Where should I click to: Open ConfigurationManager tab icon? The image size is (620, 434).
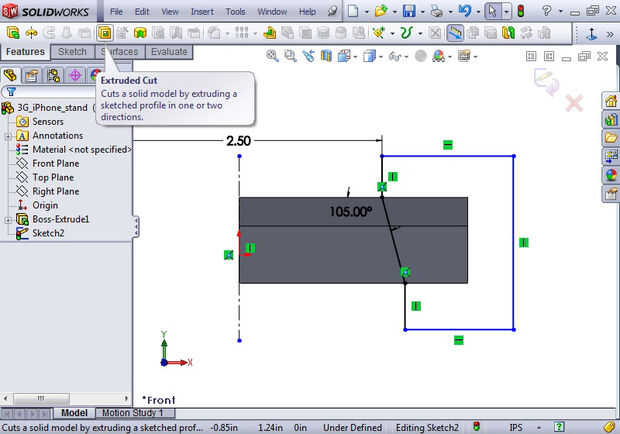(x=53, y=75)
